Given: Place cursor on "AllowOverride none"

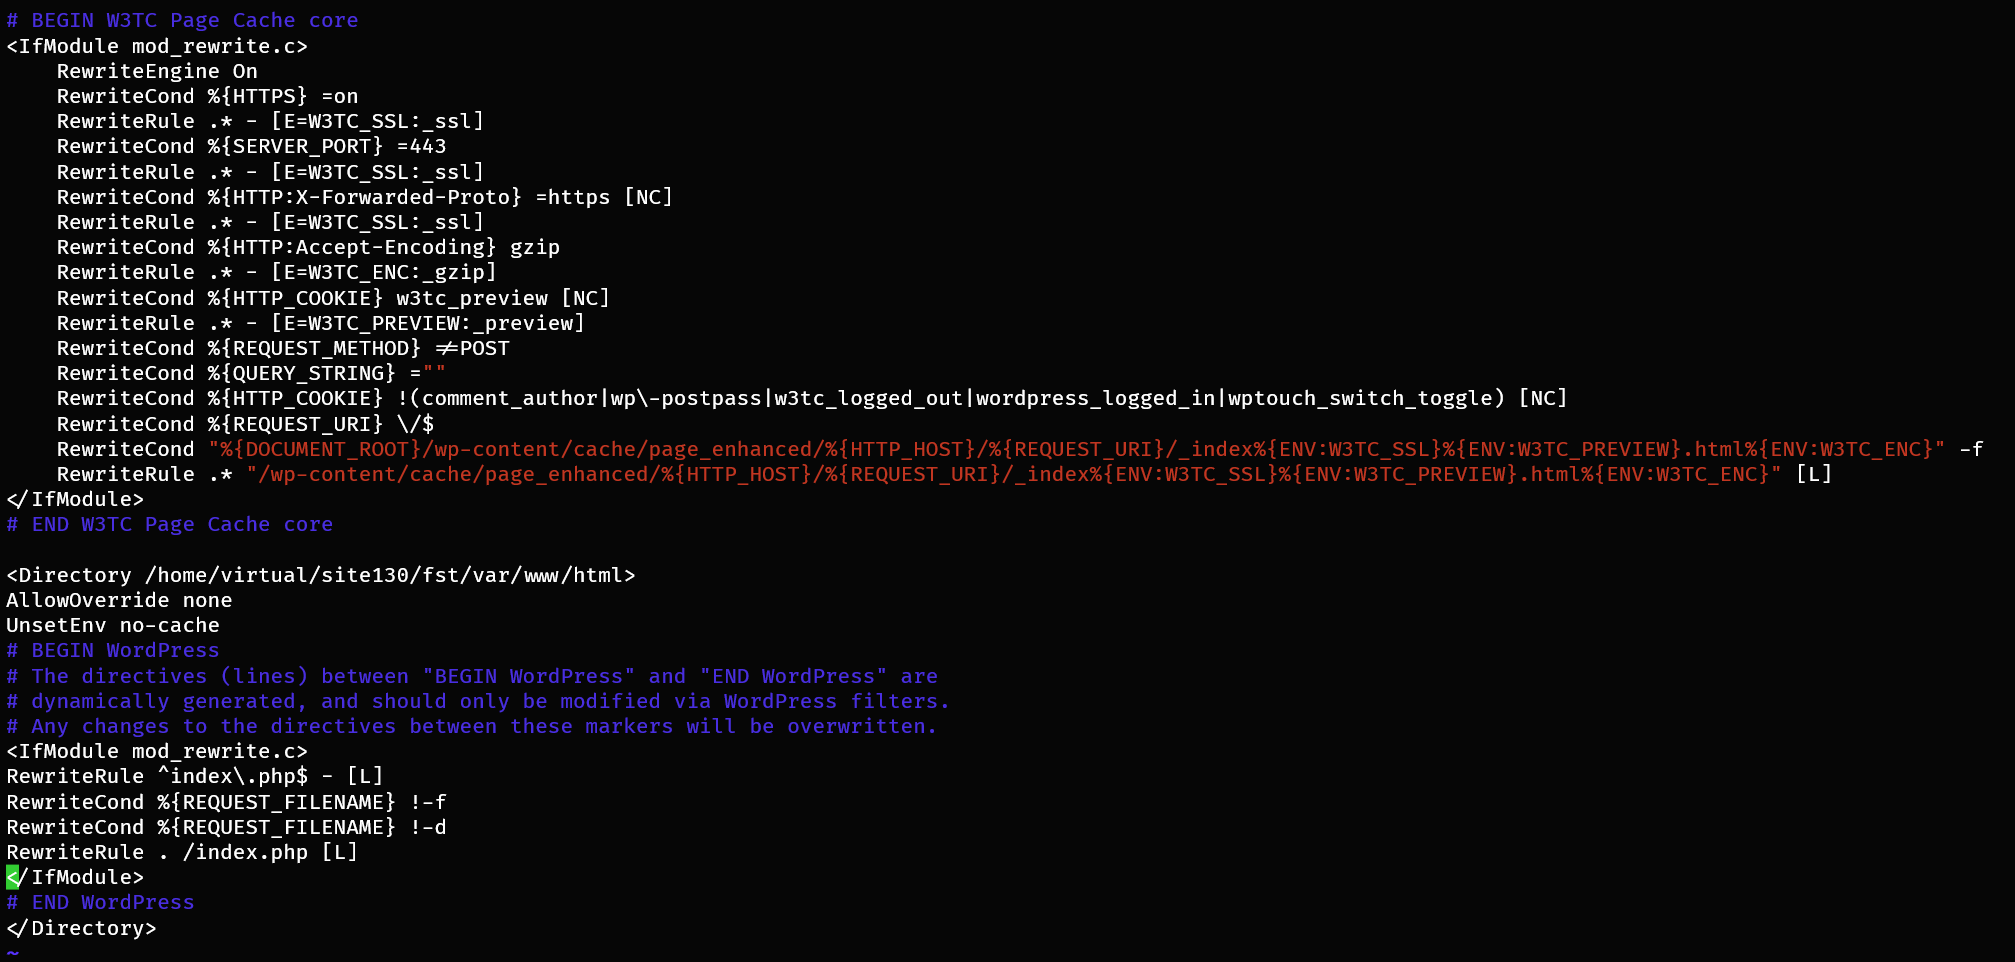Looking at the screenshot, I should (x=119, y=600).
